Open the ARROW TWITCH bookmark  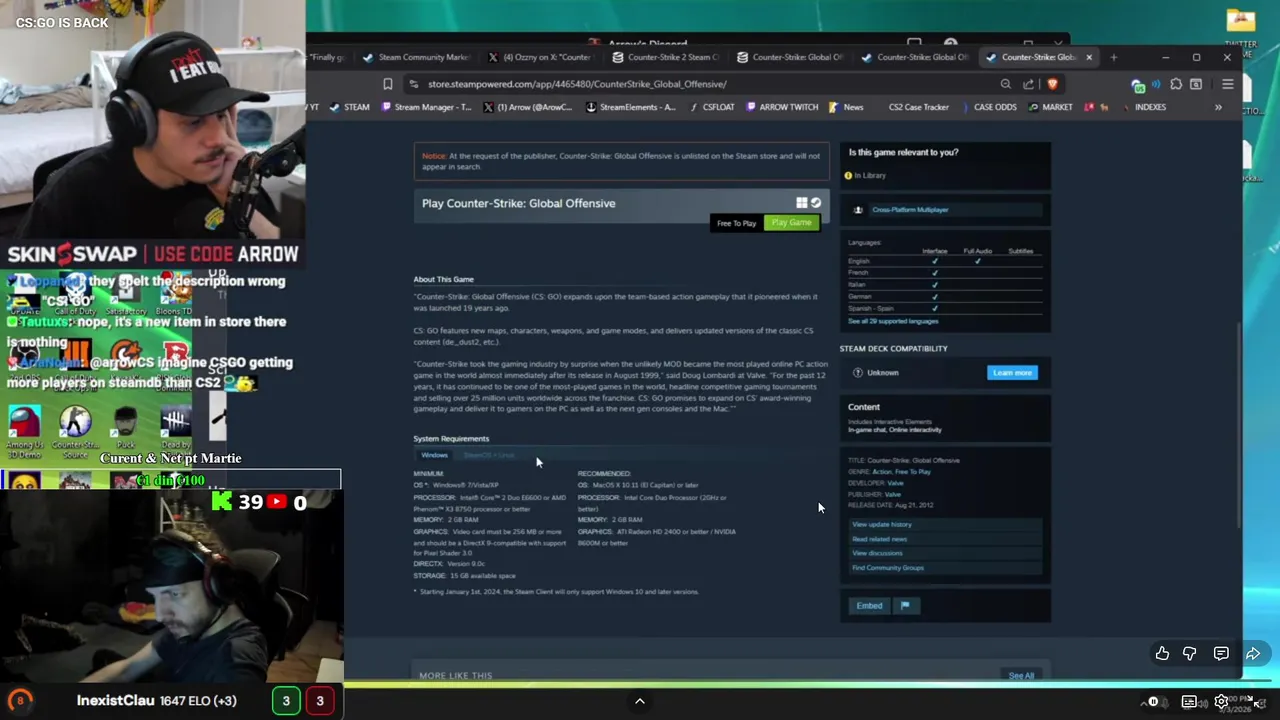[781, 107]
